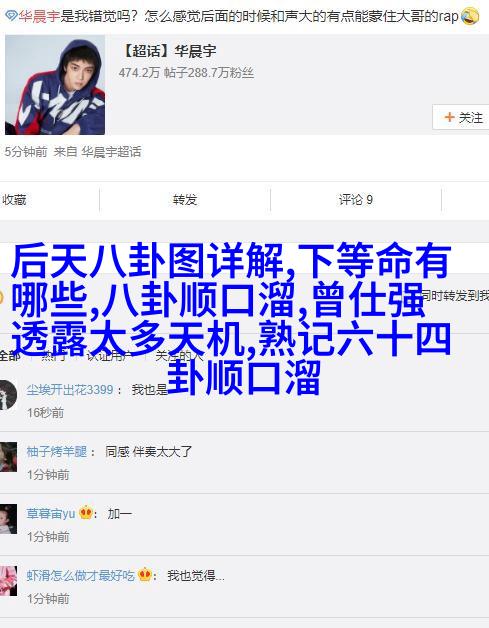489x628 pixels.
Task: Click the diamond super-topic icon before 华晨宇
Action: 11,16
